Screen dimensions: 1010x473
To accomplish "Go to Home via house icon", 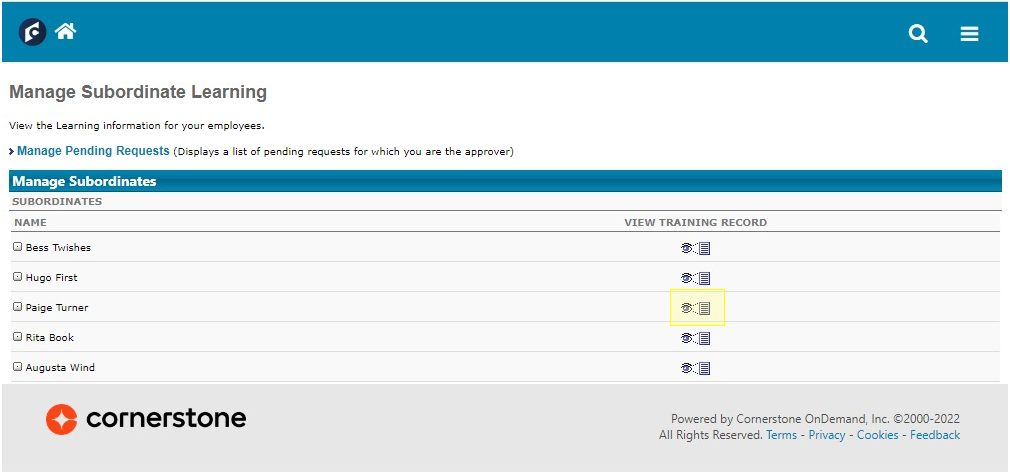I will click(x=66, y=31).
